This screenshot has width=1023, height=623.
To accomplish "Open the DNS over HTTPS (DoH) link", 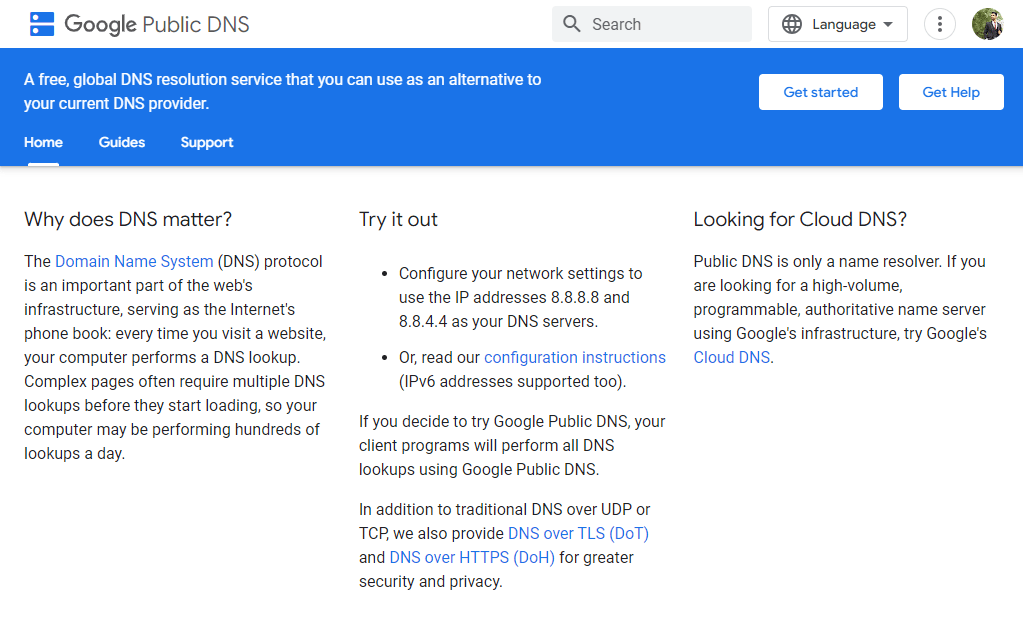I will (x=472, y=557).
